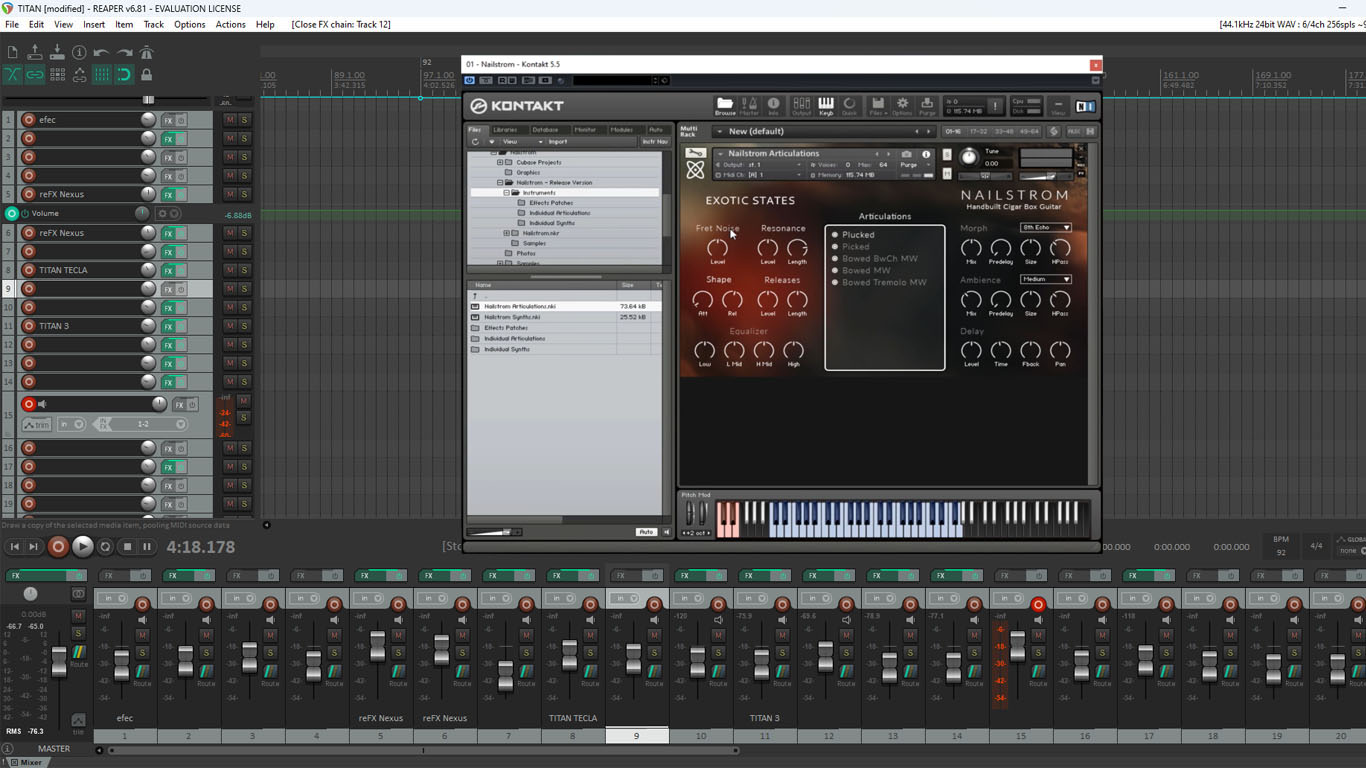Open instrument wrench edit icon
Viewport: 1366px width, 768px height.
pos(695,154)
